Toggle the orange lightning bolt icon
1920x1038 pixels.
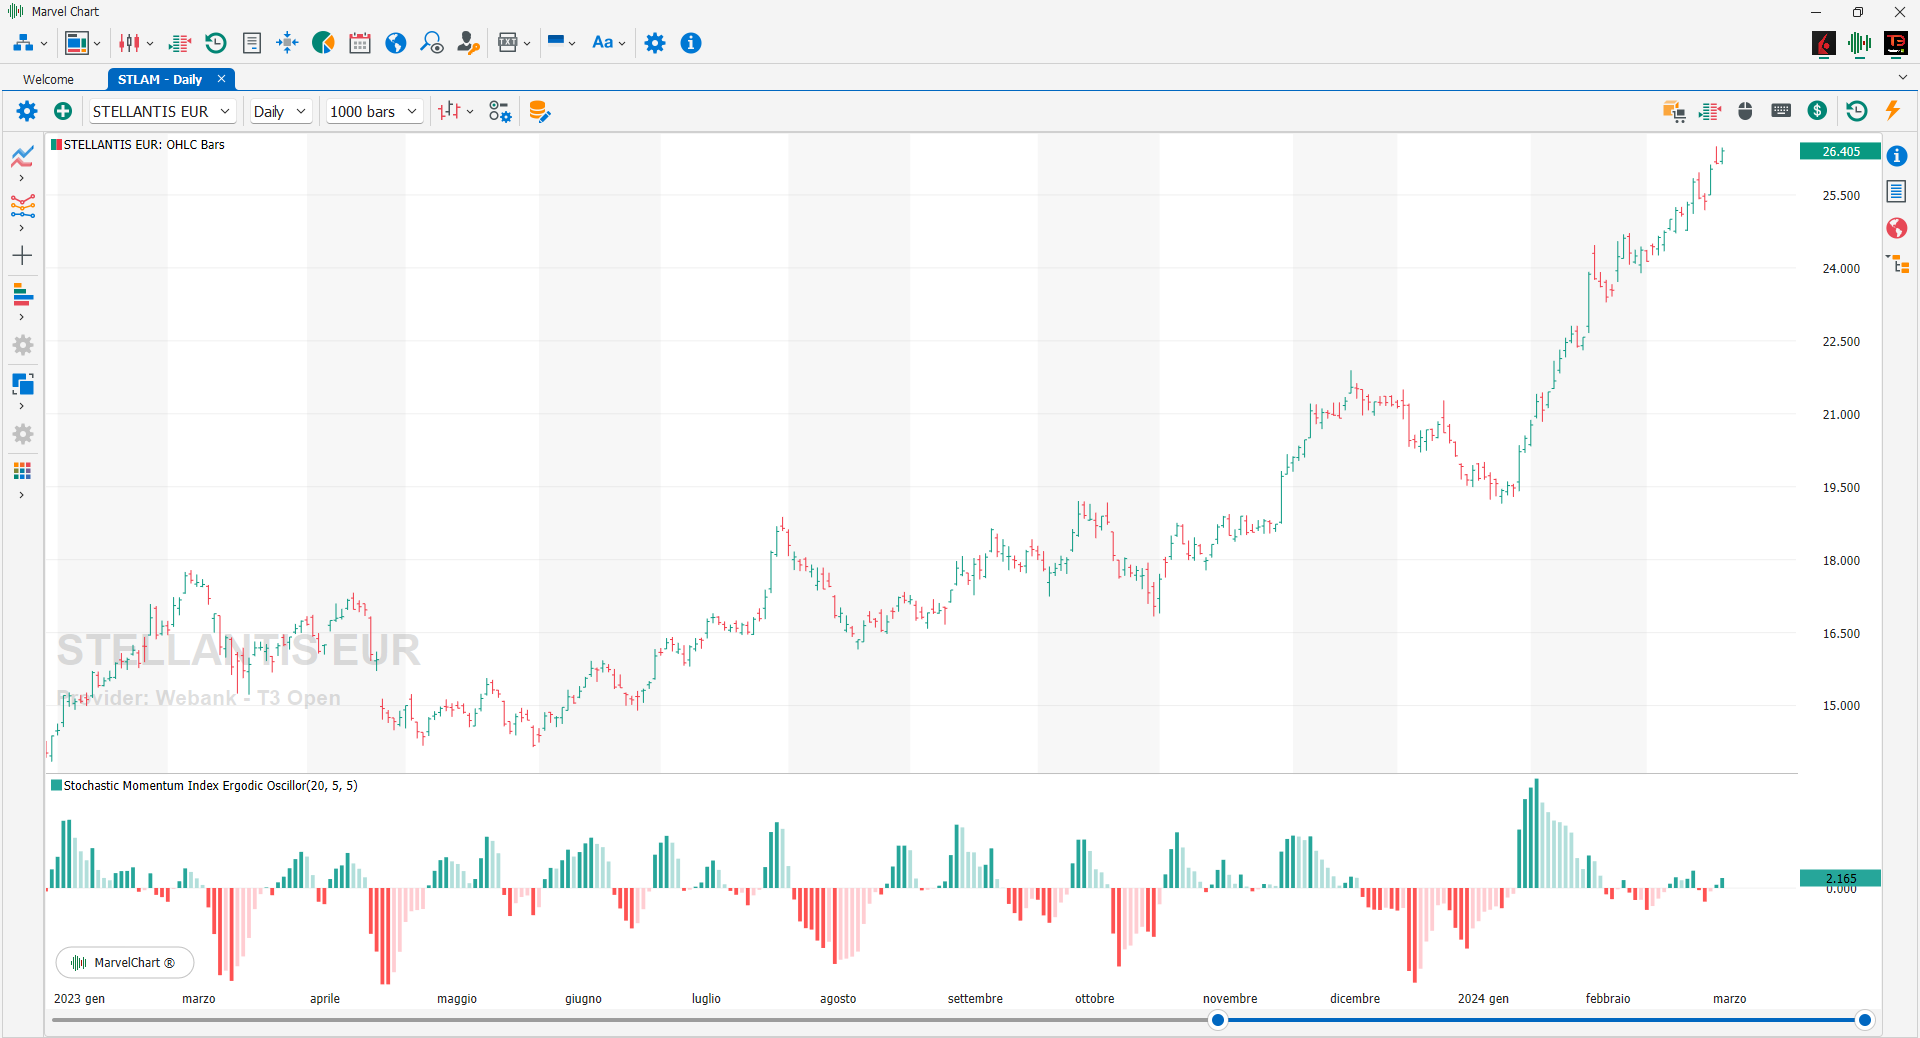click(1892, 110)
